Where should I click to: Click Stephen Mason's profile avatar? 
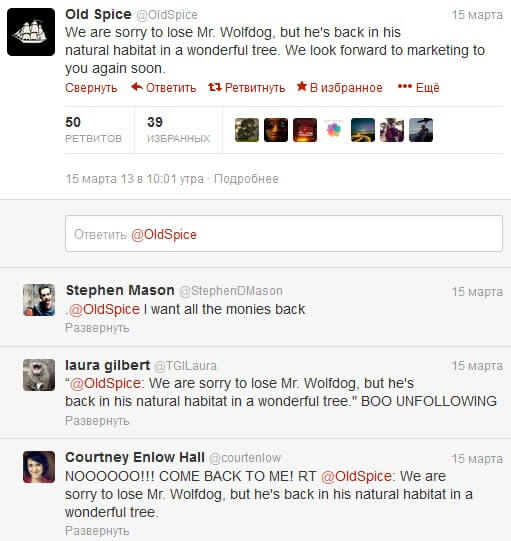pyautogui.click(x=39, y=300)
